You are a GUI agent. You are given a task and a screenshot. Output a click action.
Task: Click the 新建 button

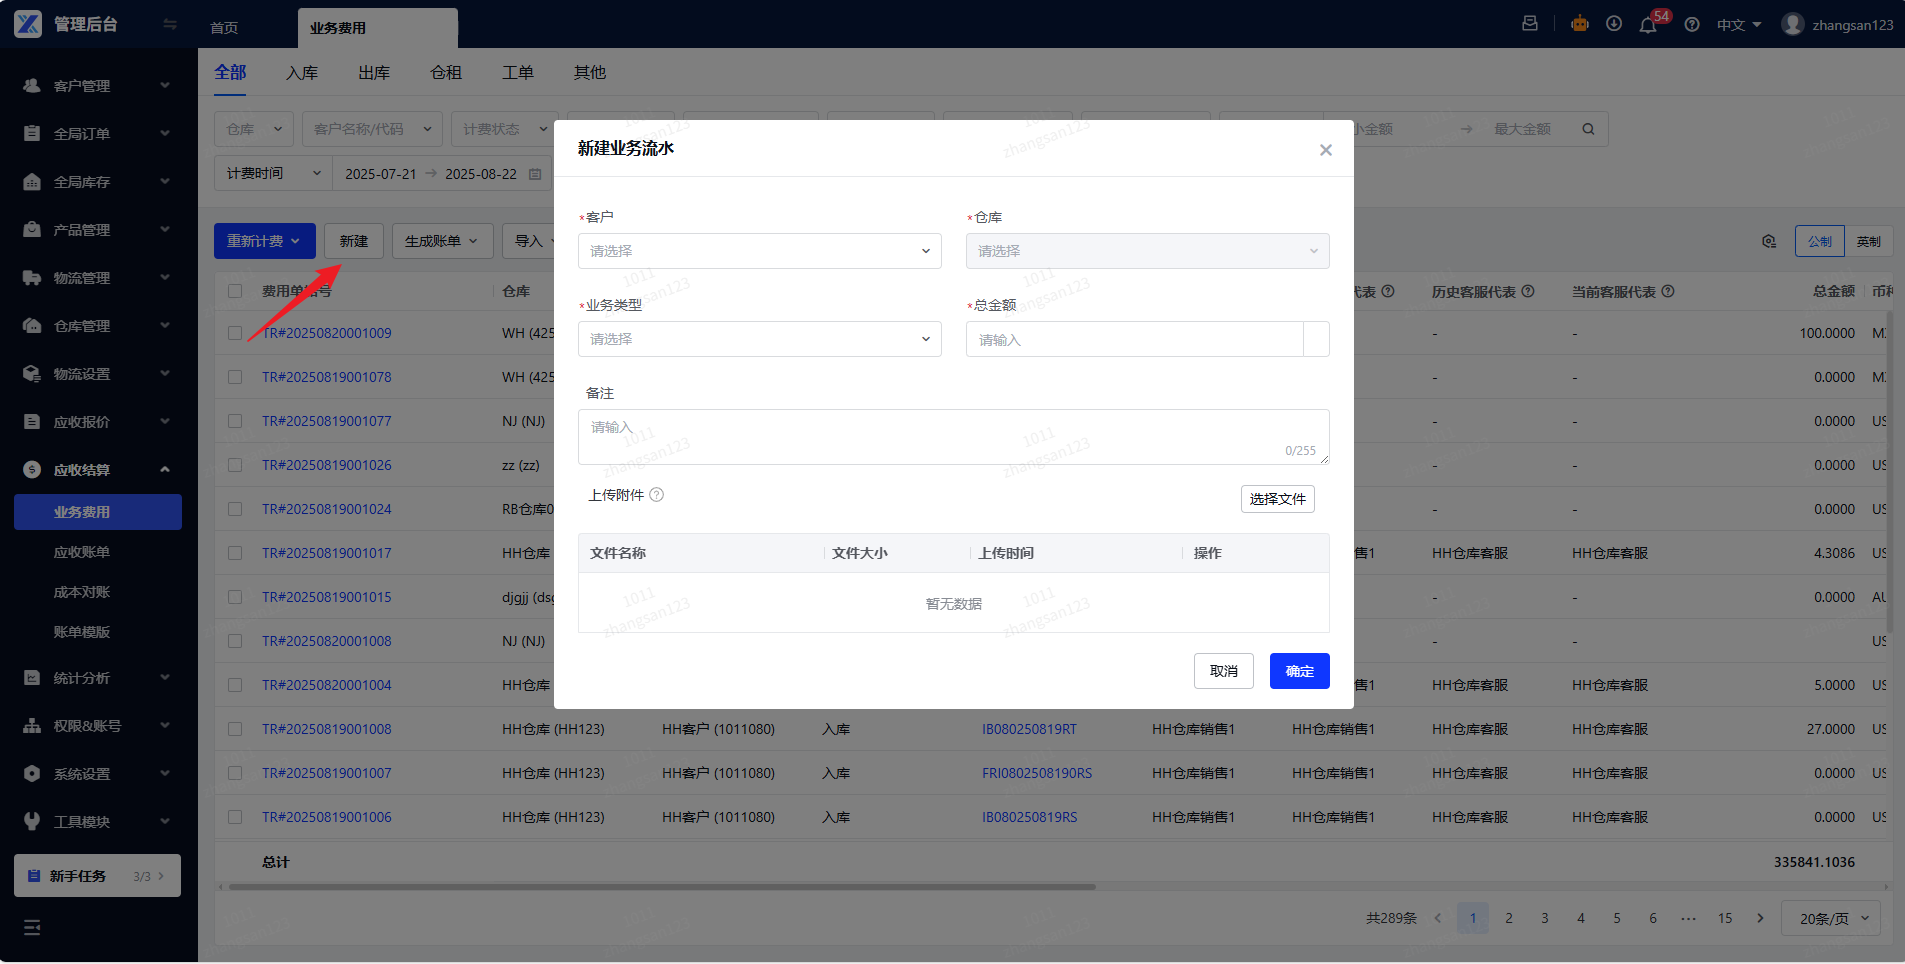(x=354, y=241)
